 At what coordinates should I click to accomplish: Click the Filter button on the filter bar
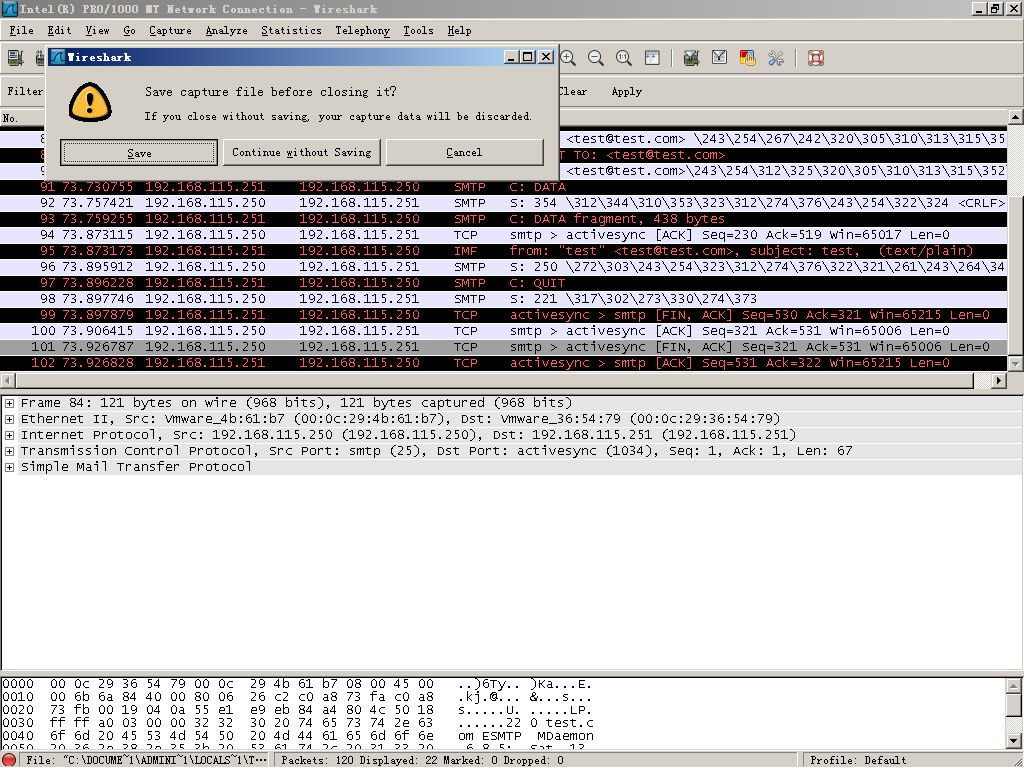(x=25, y=91)
